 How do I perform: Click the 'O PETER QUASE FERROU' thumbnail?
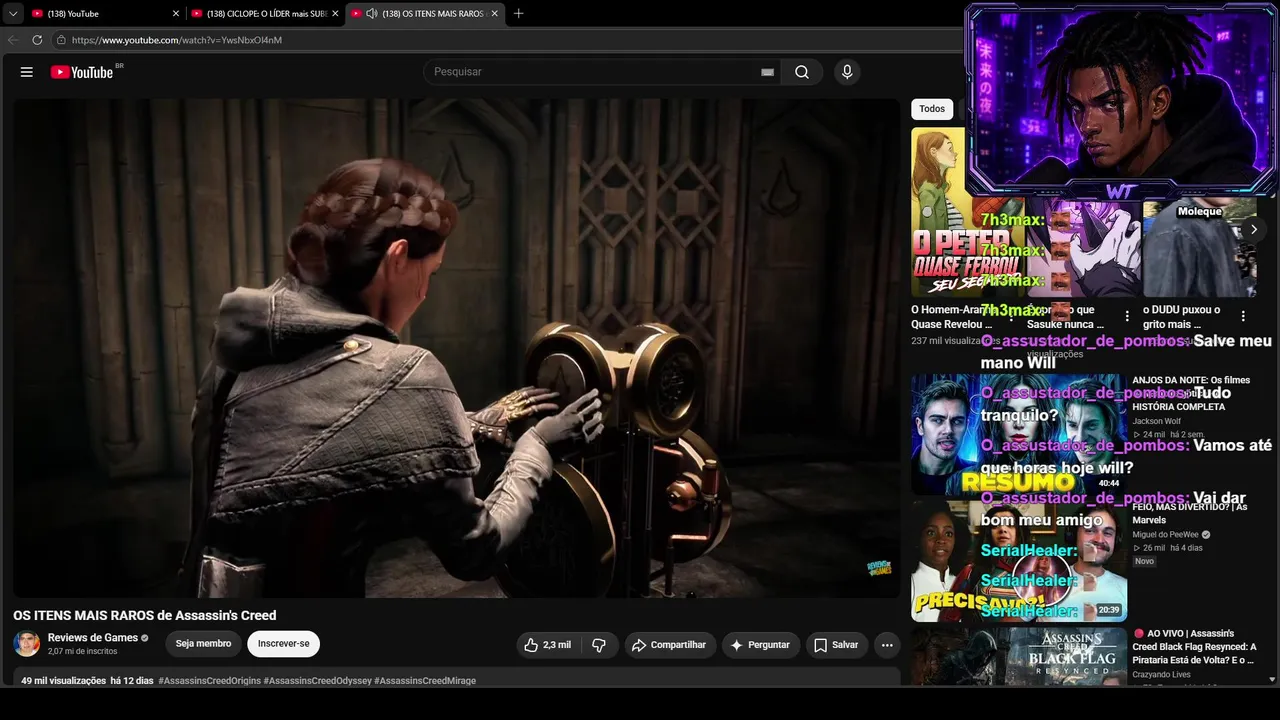pyautogui.click(x=940, y=212)
